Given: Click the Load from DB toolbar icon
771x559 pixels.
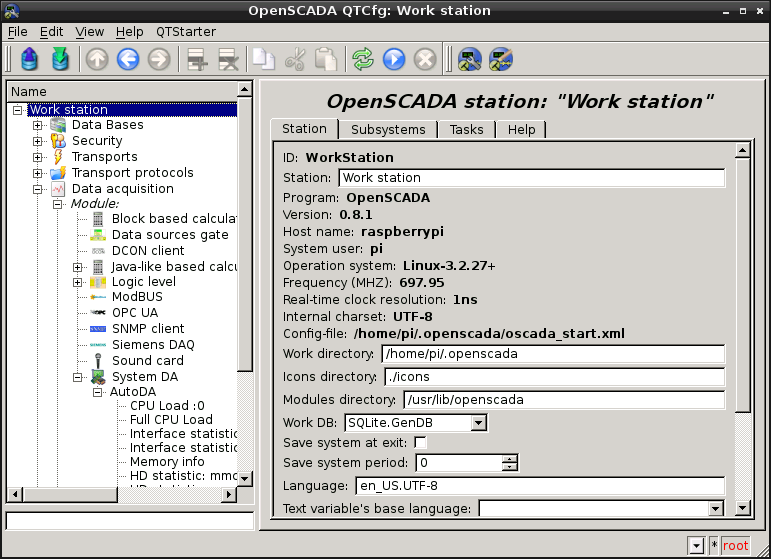Looking at the screenshot, I should (x=30, y=59).
